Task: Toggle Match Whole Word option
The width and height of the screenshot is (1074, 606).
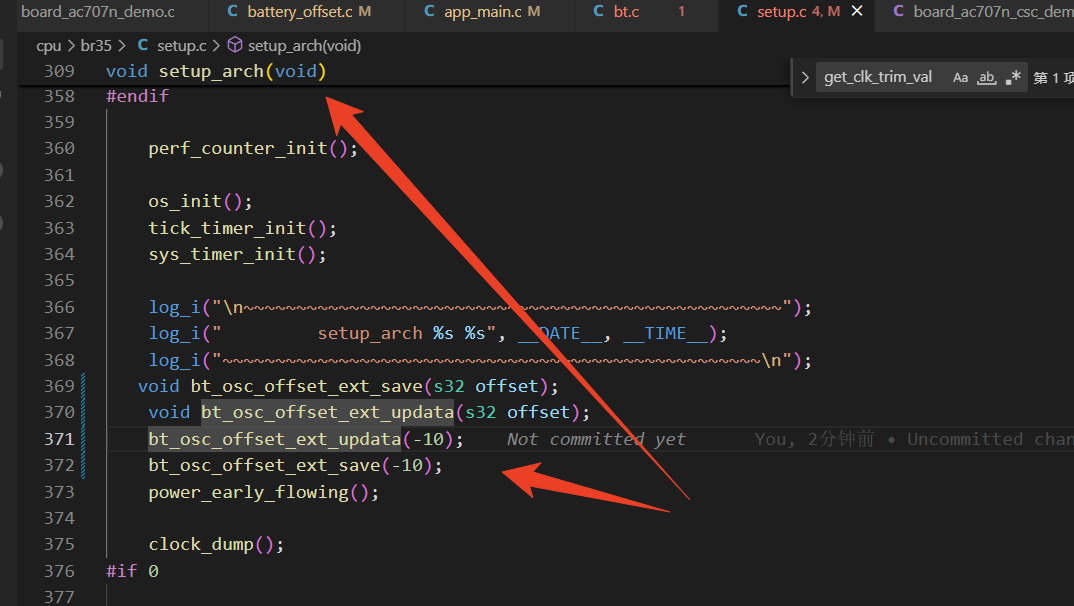Action: (x=986, y=77)
